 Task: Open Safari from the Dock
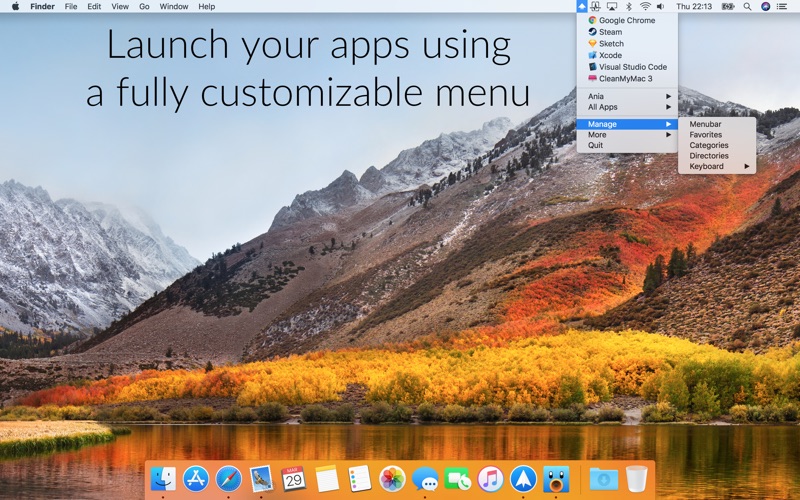pos(229,479)
